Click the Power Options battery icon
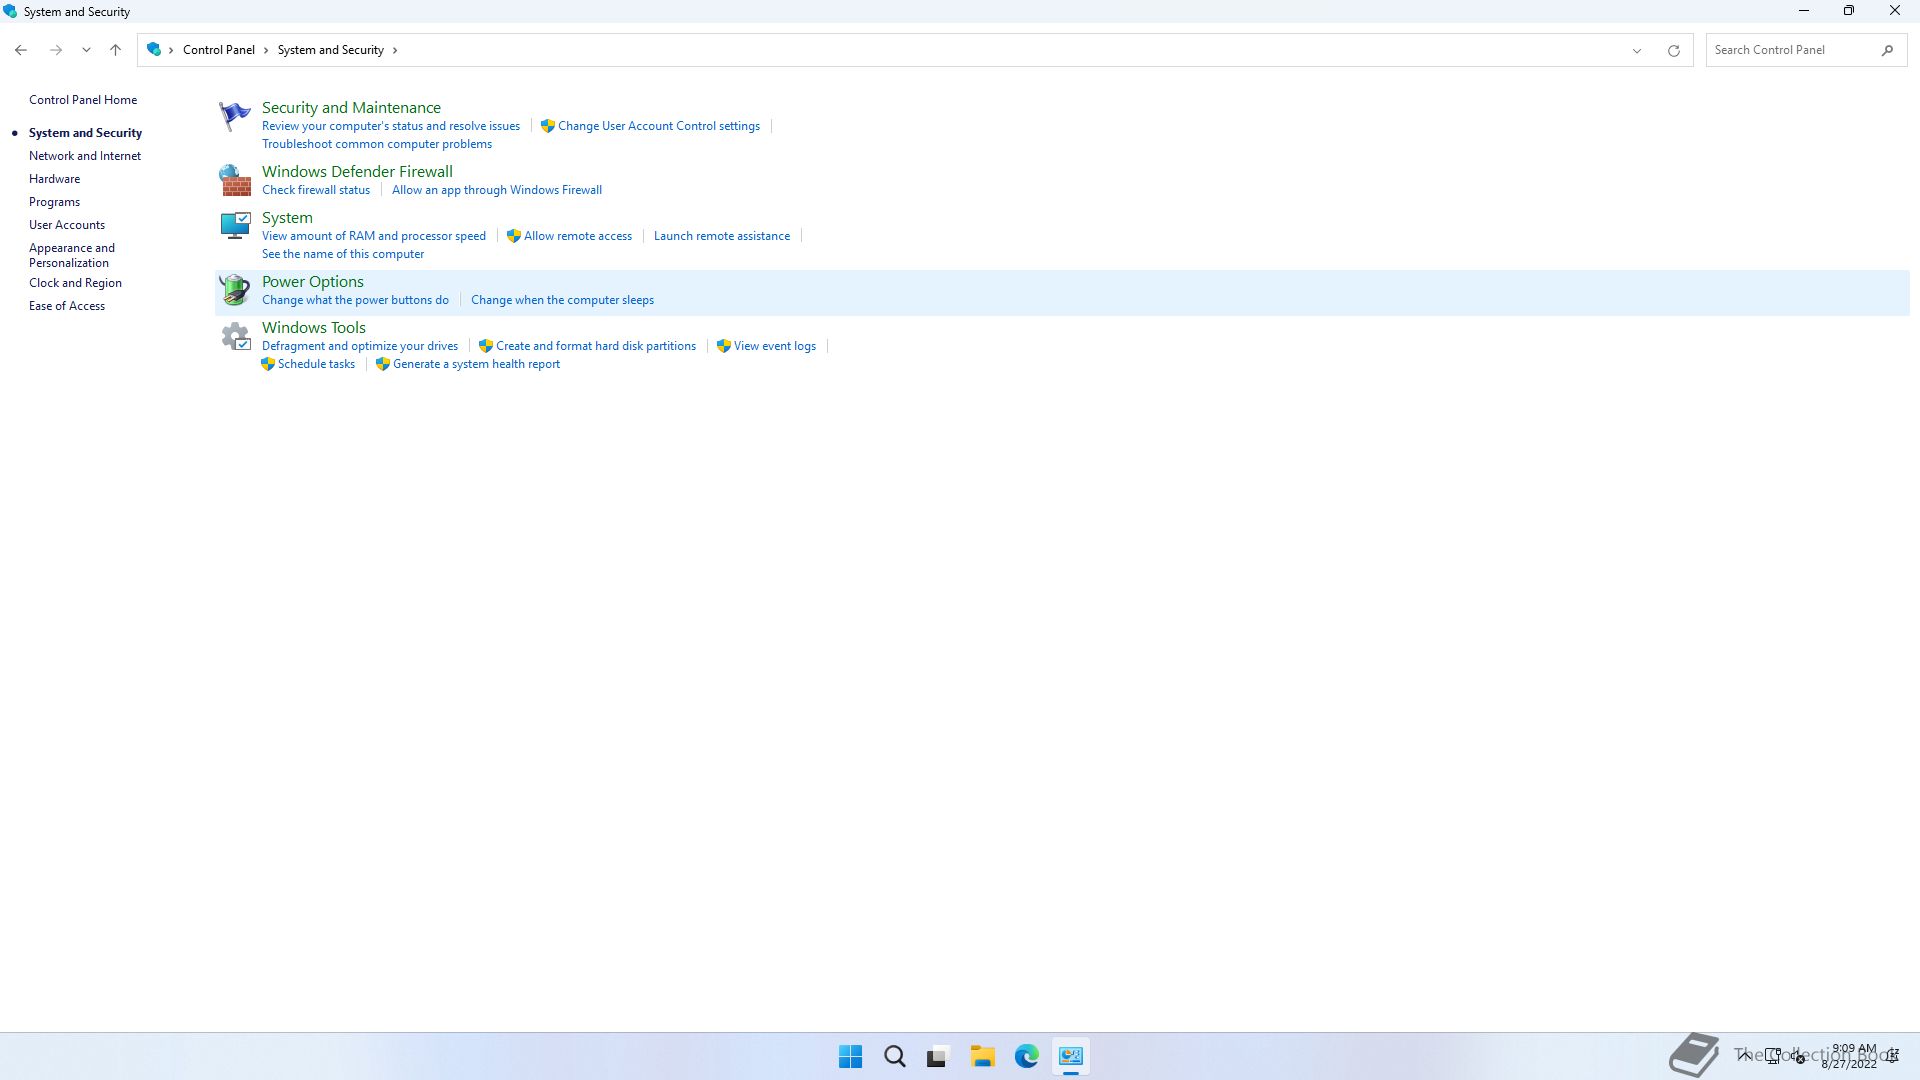This screenshot has width=1920, height=1080. (234, 290)
